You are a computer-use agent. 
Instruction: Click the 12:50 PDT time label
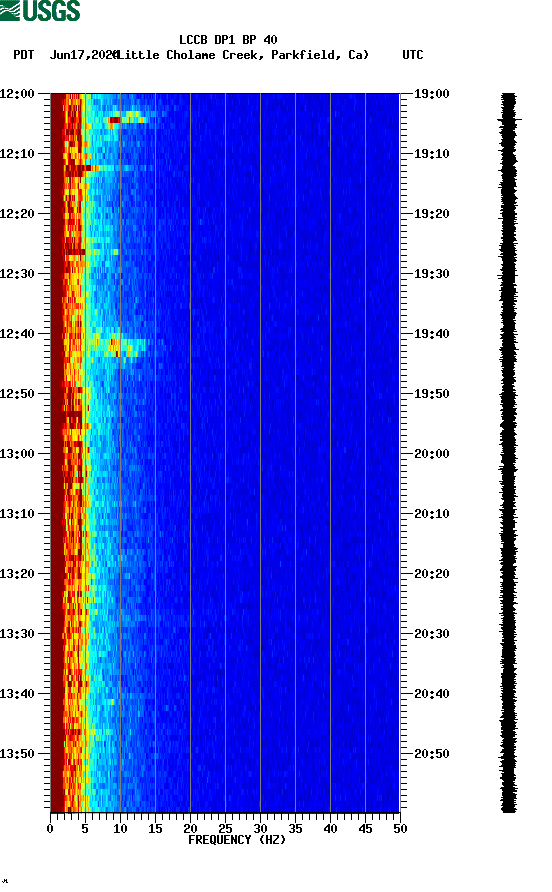pos(17,394)
